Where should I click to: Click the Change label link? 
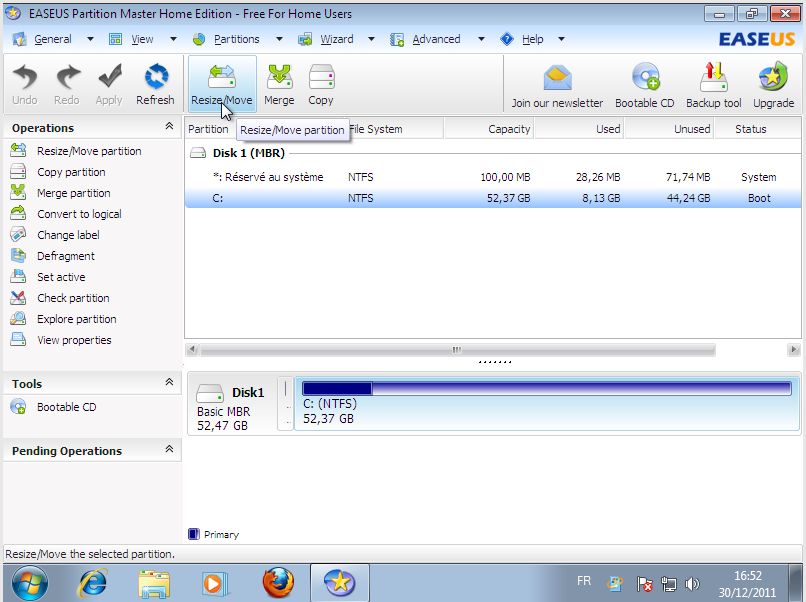(x=68, y=235)
